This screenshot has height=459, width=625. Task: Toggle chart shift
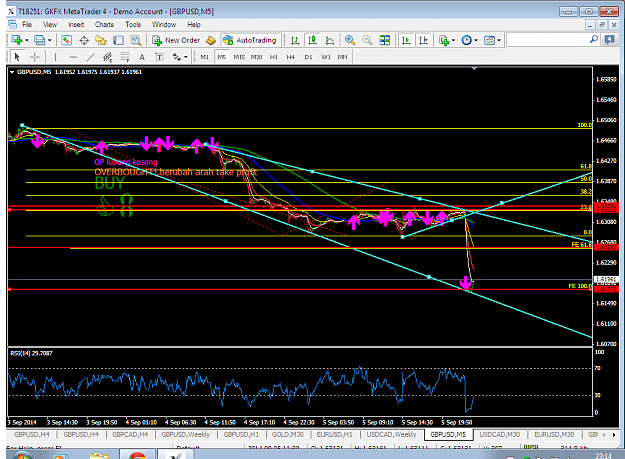click(x=423, y=40)
